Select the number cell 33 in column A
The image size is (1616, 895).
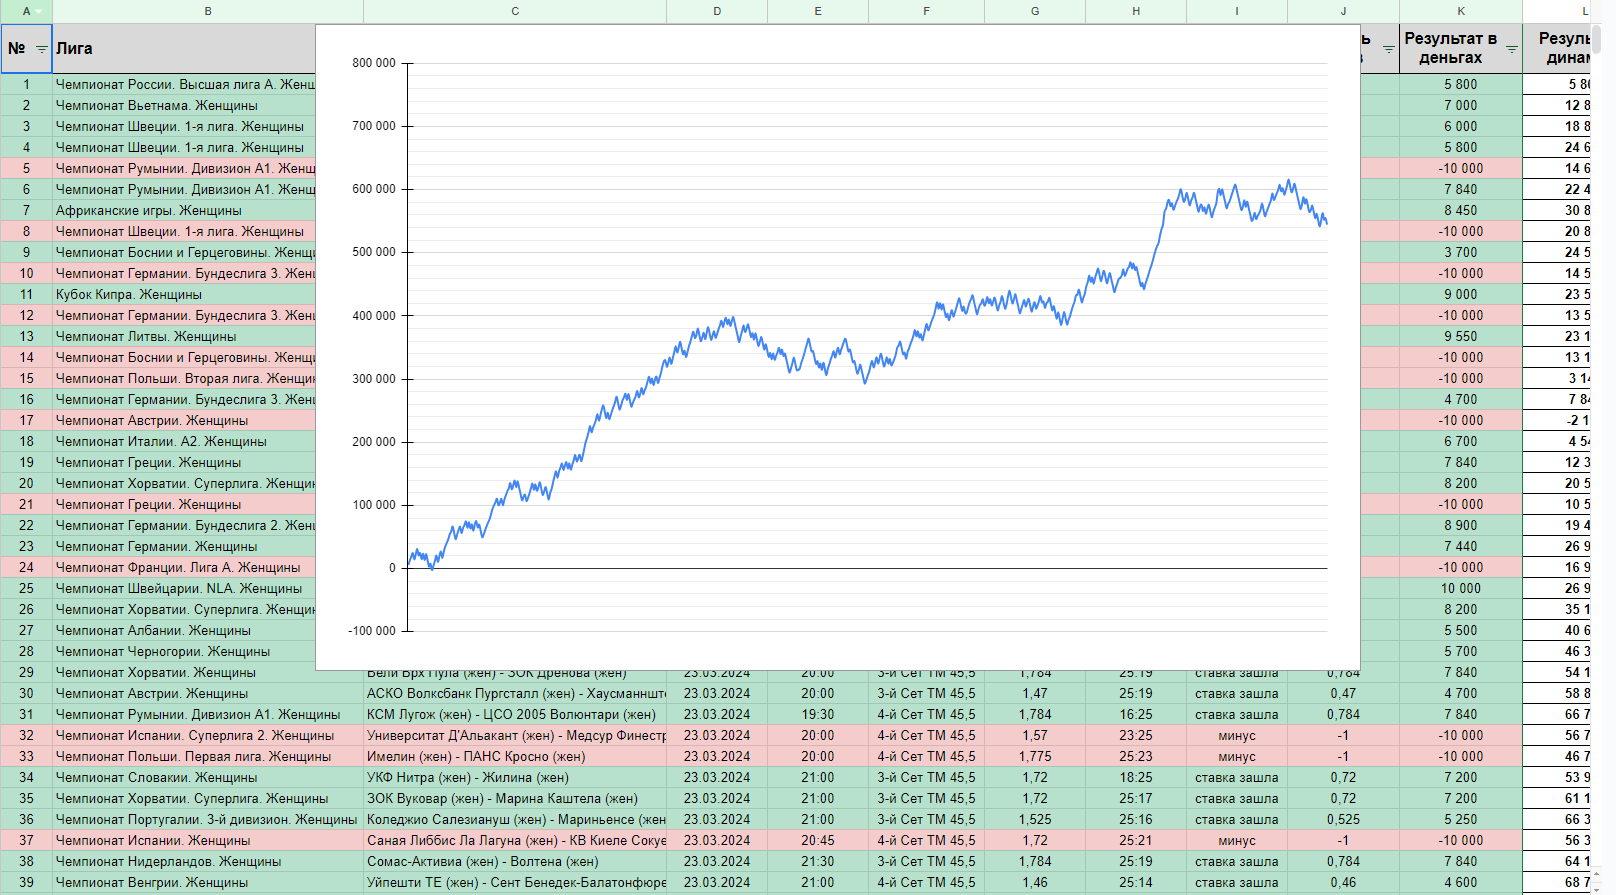click(x=26, y=756)
